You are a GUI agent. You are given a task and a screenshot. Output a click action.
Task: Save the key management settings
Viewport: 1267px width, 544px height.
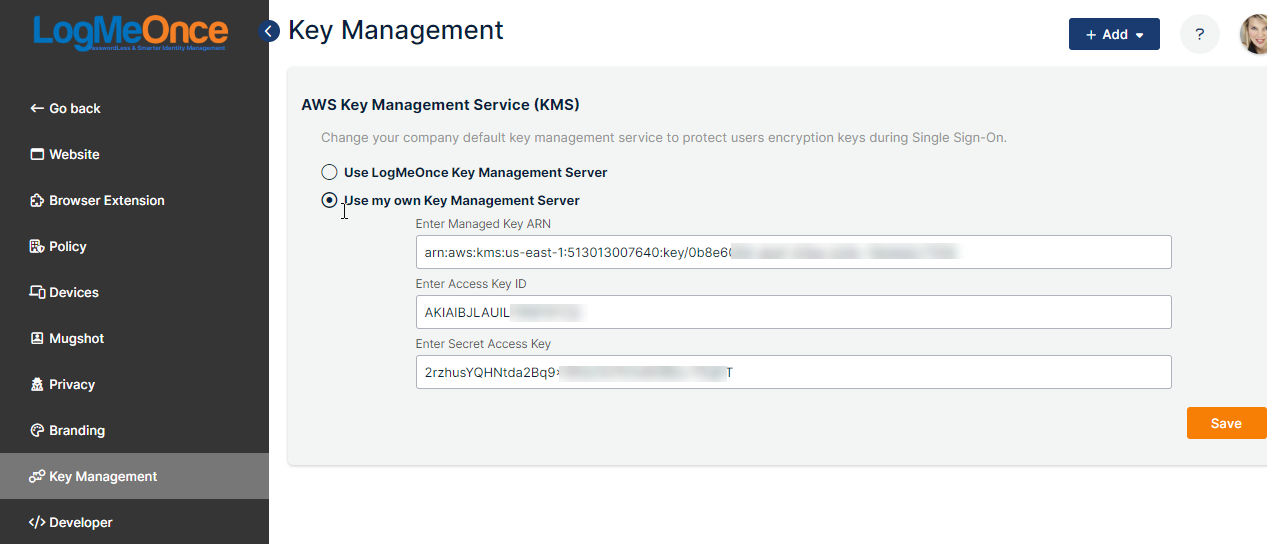click(x=1226, y=423)
